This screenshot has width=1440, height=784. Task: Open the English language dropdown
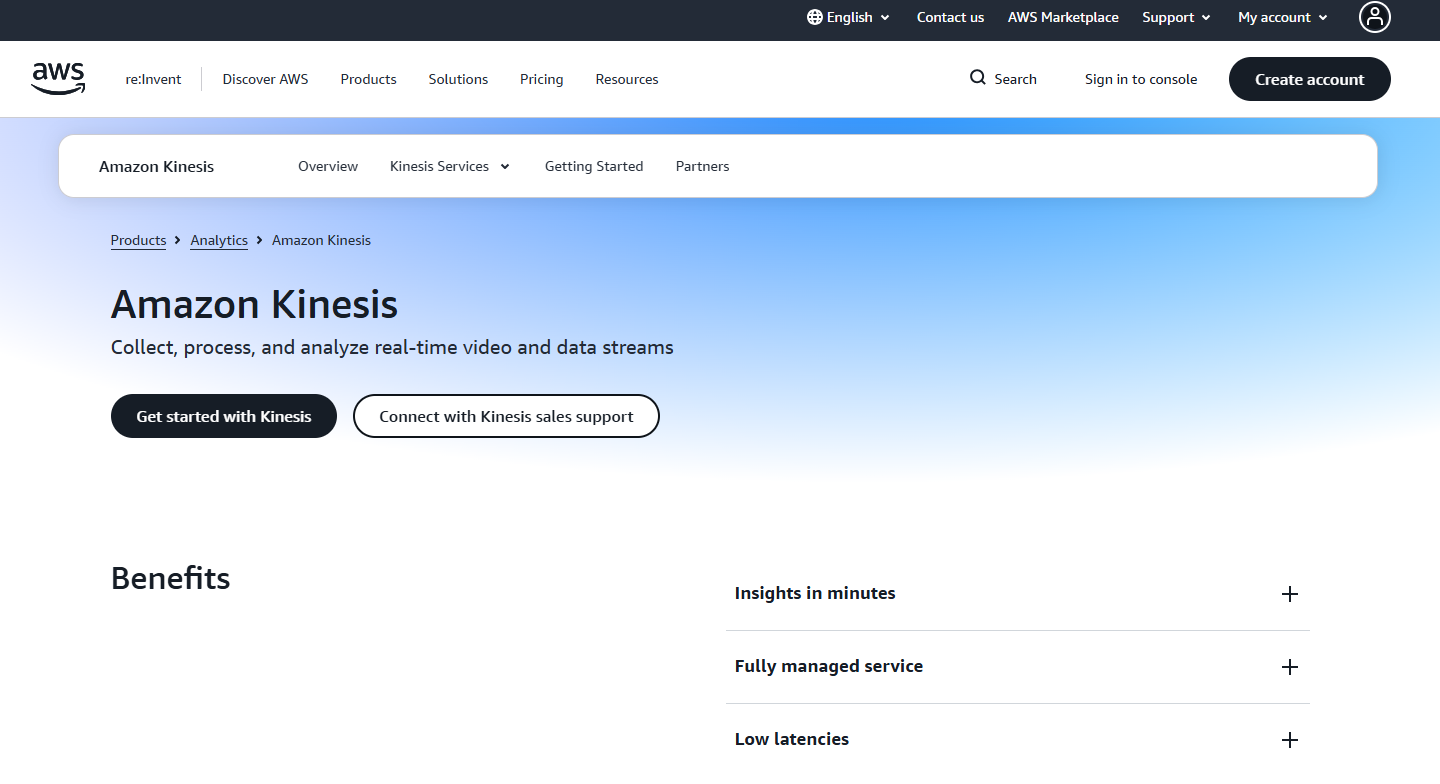point(849,17)
